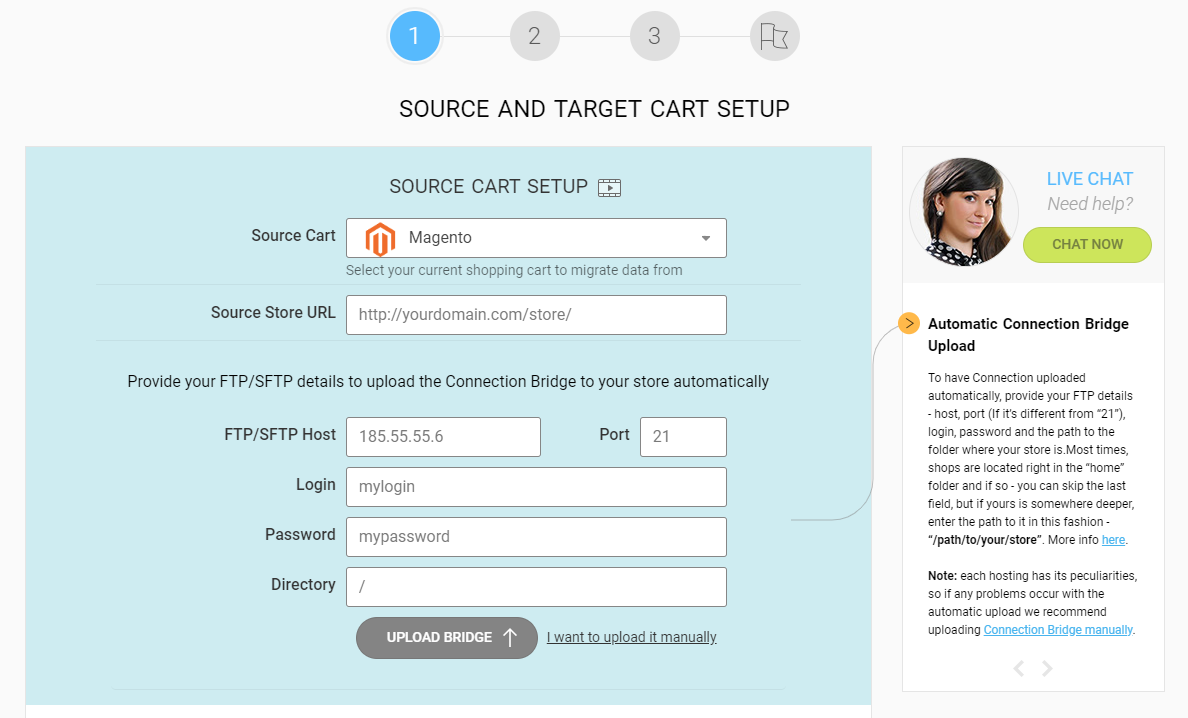Click the finish flag step icon
The height and width of the screenshot is (718, 1188).
[x=774, y=36]
